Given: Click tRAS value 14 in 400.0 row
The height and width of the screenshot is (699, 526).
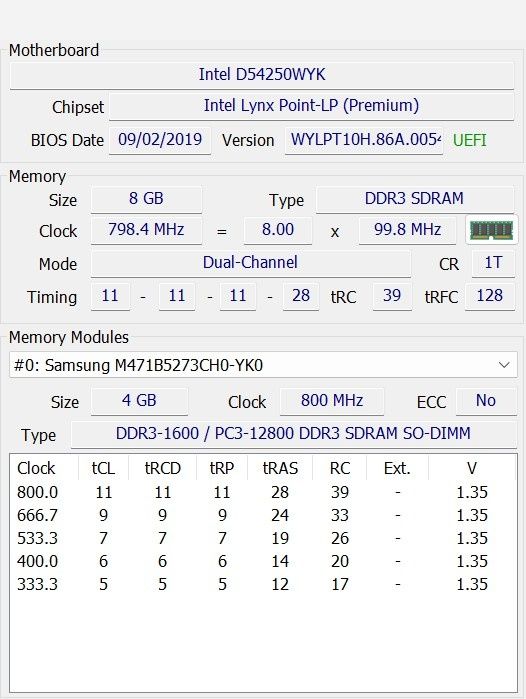Looking at the screenshot, I should 280,561.
